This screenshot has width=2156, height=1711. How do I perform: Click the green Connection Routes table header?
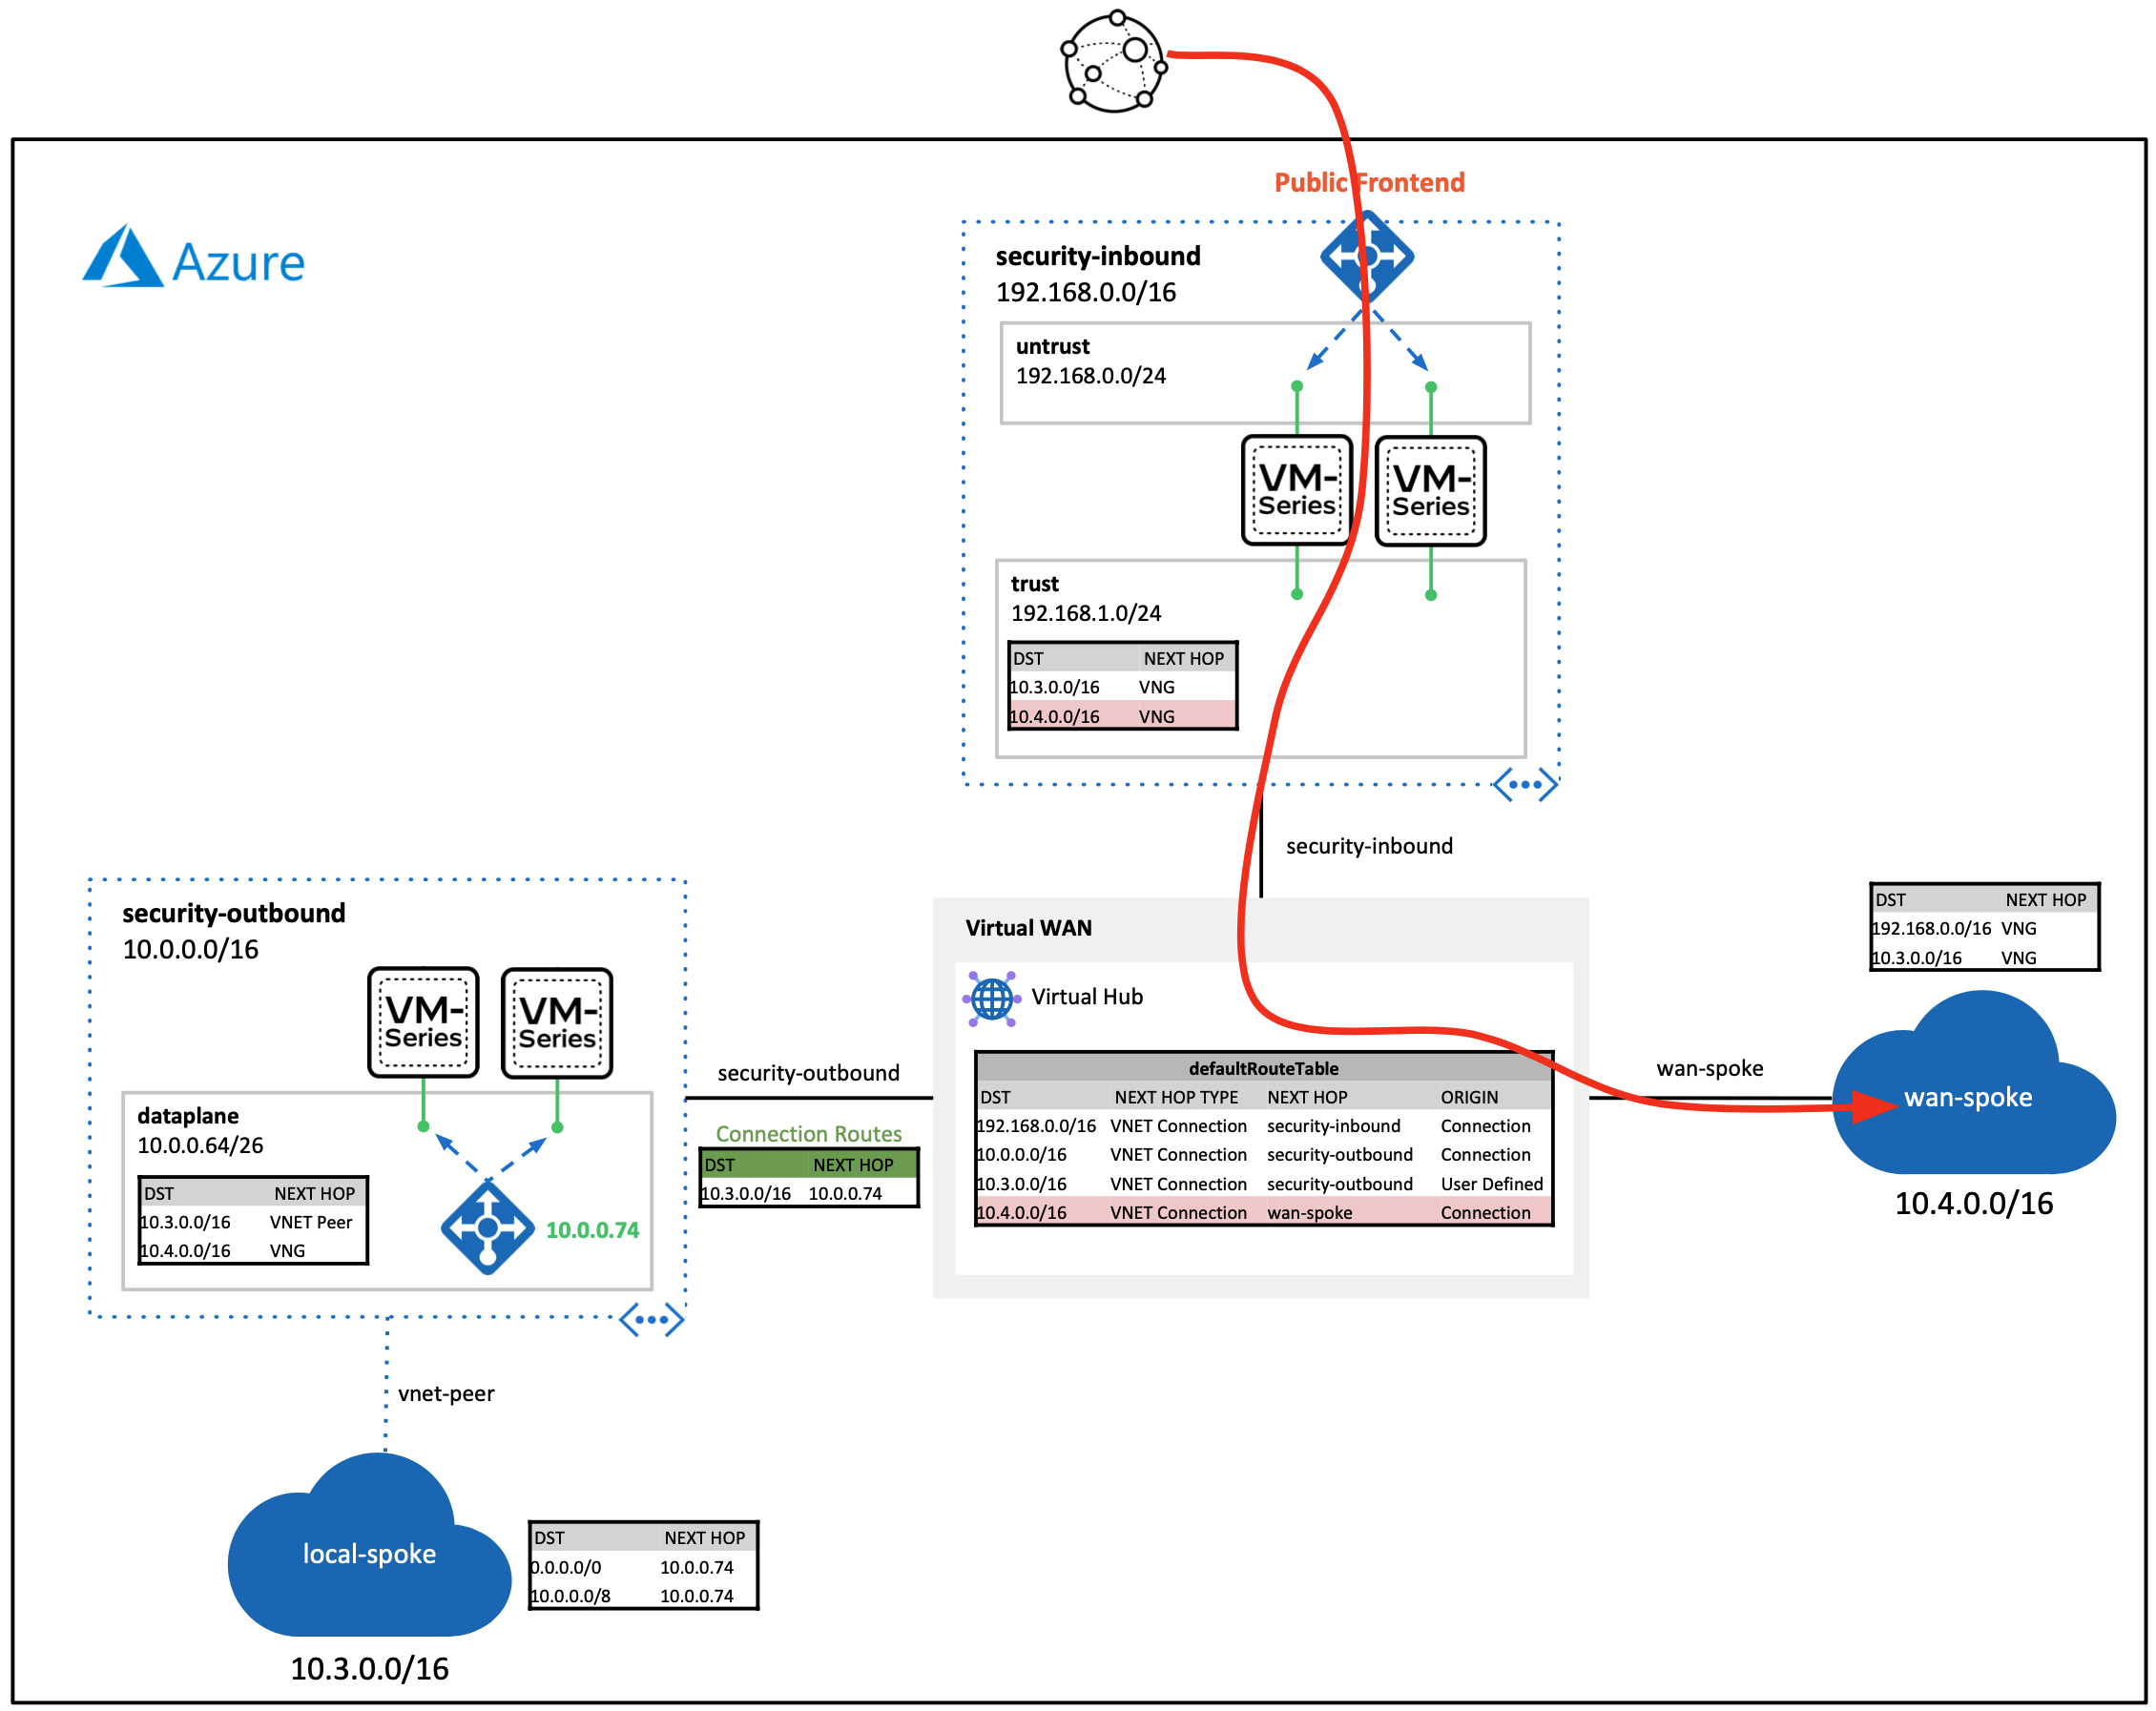tap(808, 1165)
